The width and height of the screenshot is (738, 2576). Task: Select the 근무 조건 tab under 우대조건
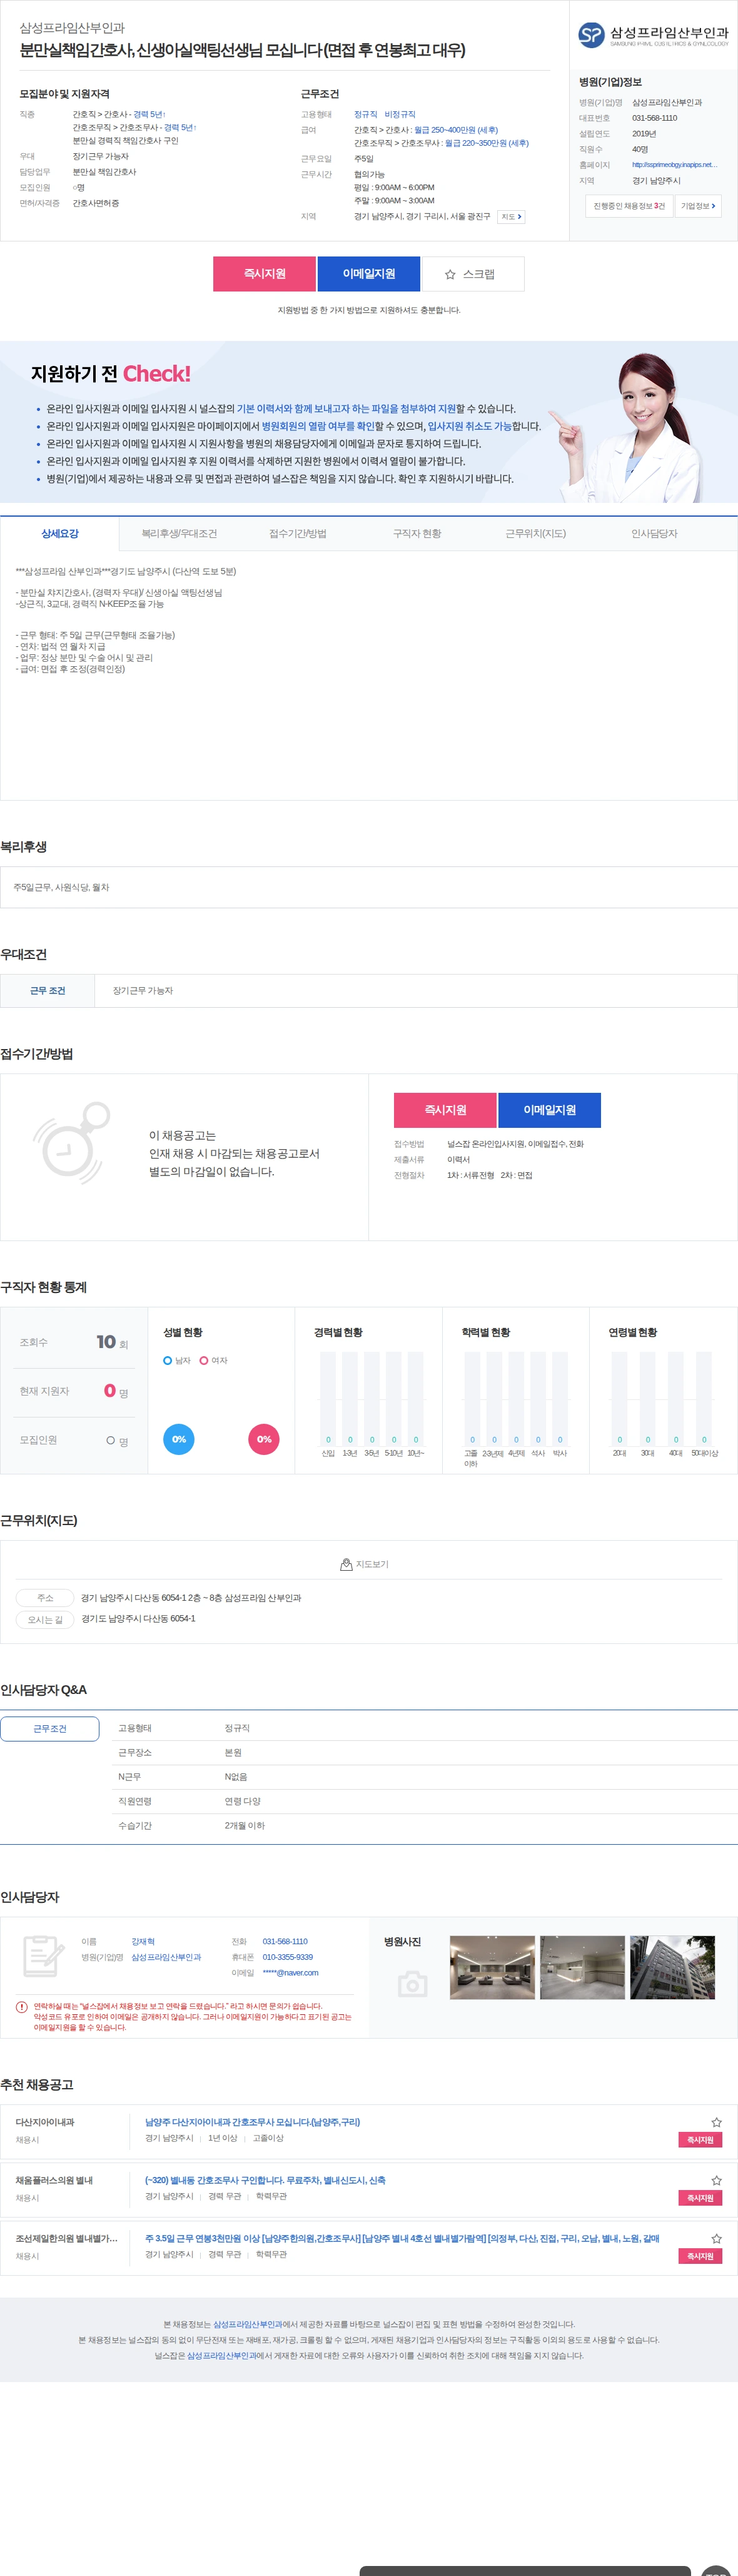(48, 991)
